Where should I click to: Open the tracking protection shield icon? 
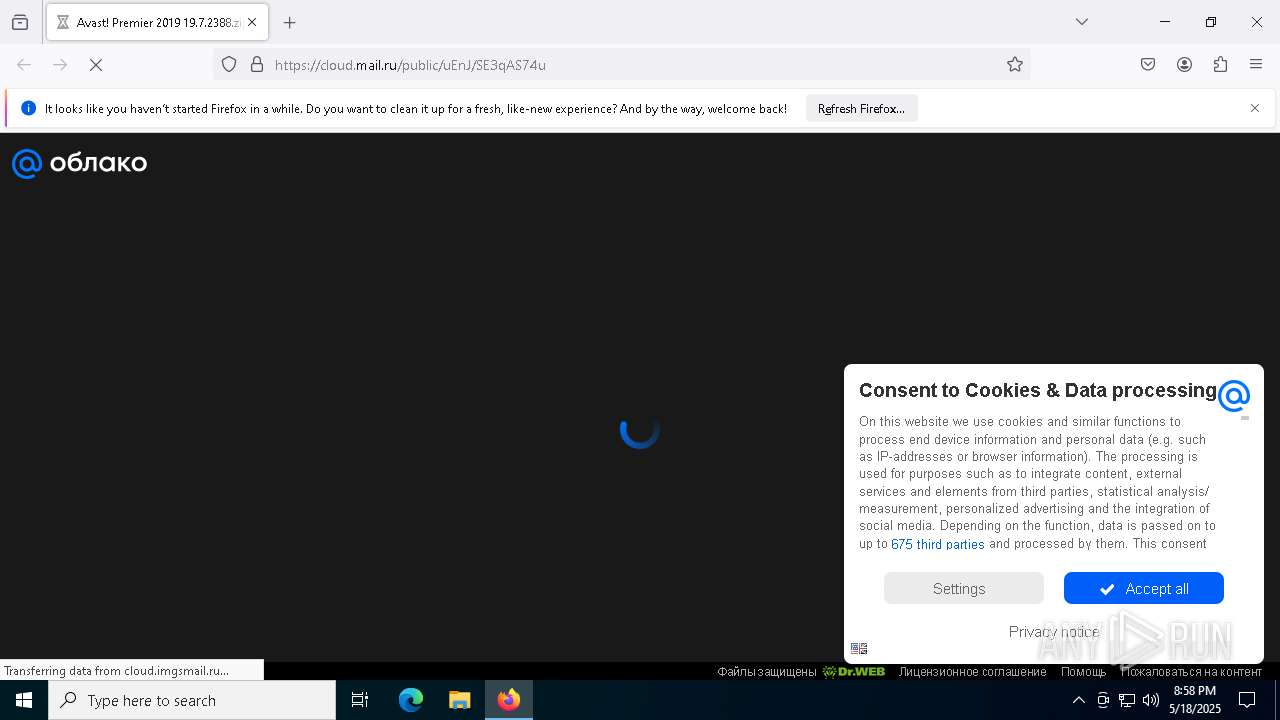pyautogui.click(x=229, y=65)
